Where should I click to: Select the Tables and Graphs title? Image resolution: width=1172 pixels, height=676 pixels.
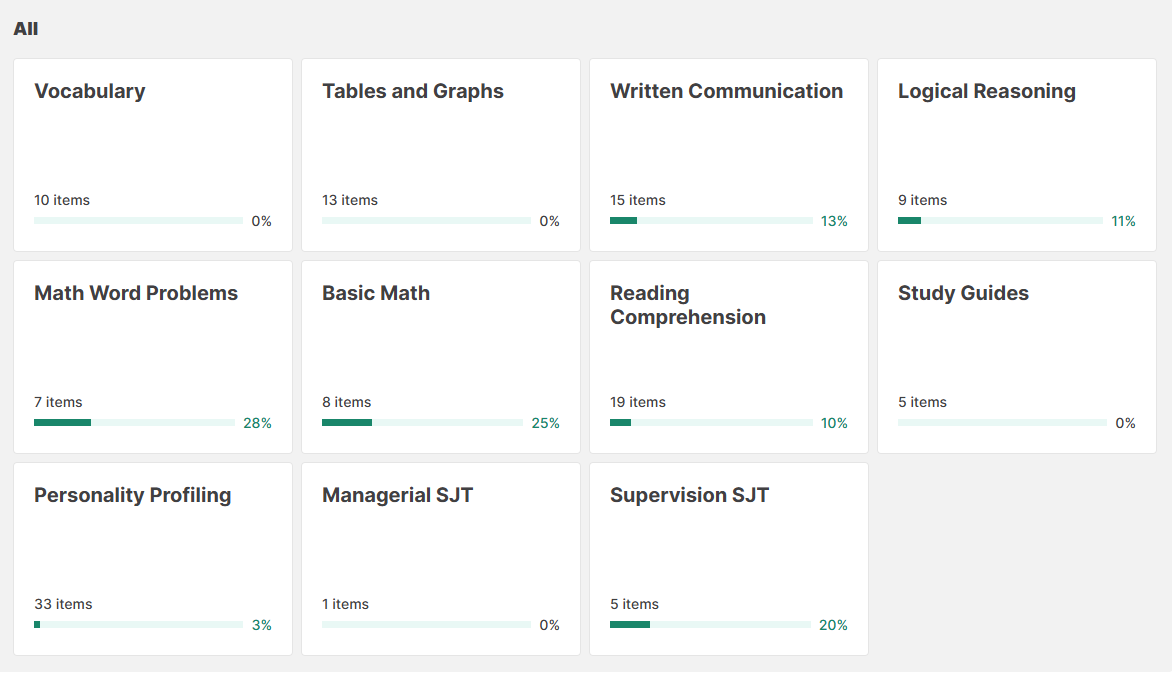pyautogui.click(x=412, y=91)
